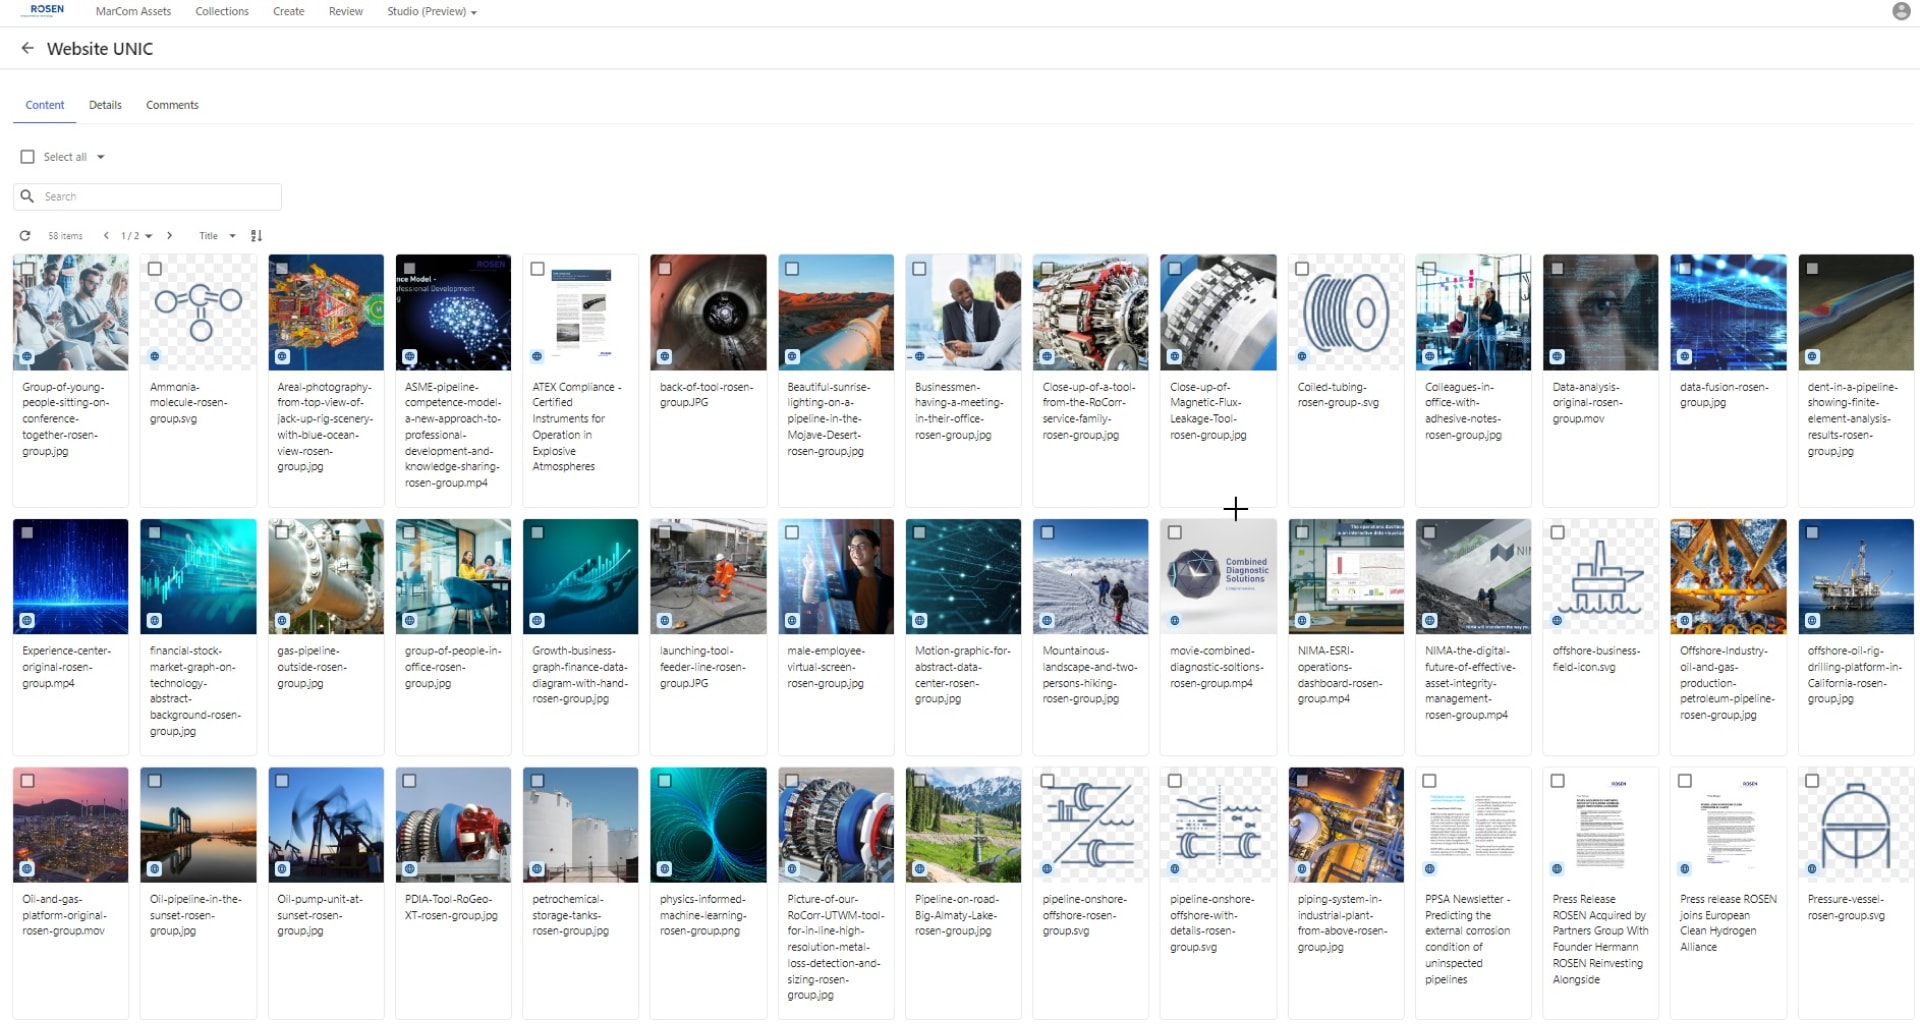The width and height of the screenshot is (1920, 1026).
Task: Click the 'PDIA-Tool-RoGeo-XT' title
Action: click(451, 907)
